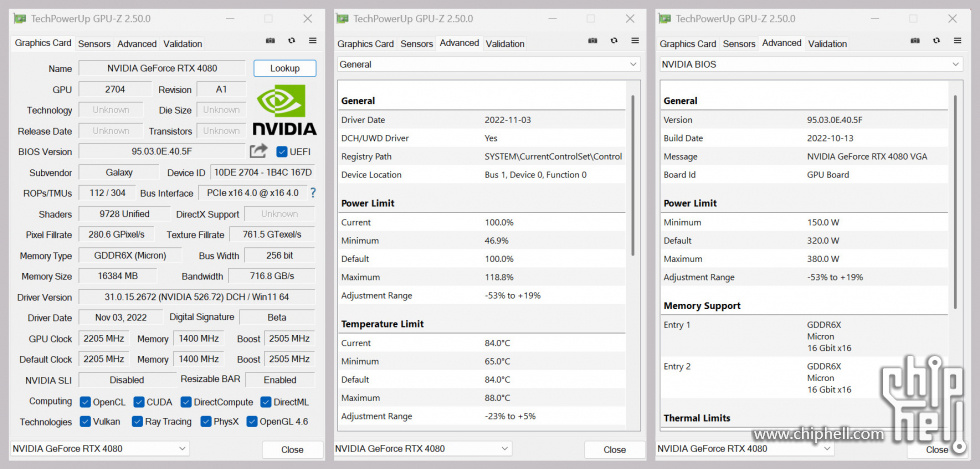Click the Memory Size field 16384 MB
Image resolution: width=980 pixels, height=469 pixels.
click(118, 276)
